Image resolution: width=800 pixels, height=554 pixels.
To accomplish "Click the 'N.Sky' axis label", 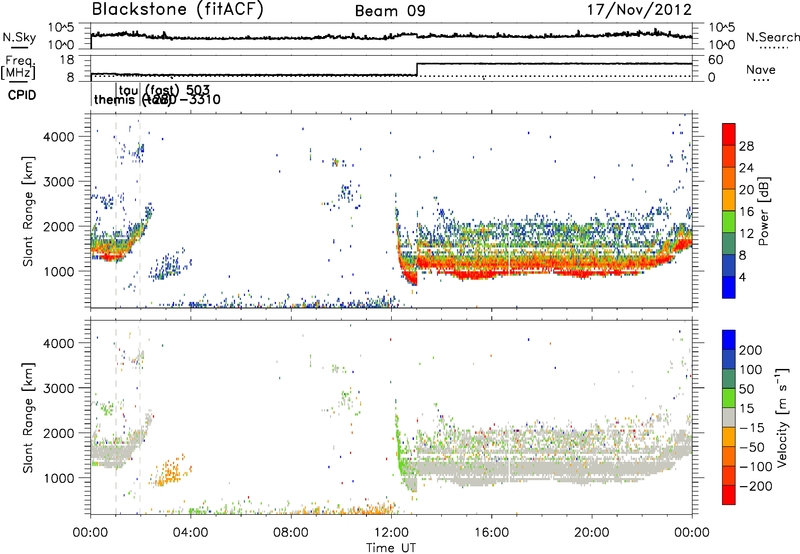I will pyautogui.click(x=19, y=37).
